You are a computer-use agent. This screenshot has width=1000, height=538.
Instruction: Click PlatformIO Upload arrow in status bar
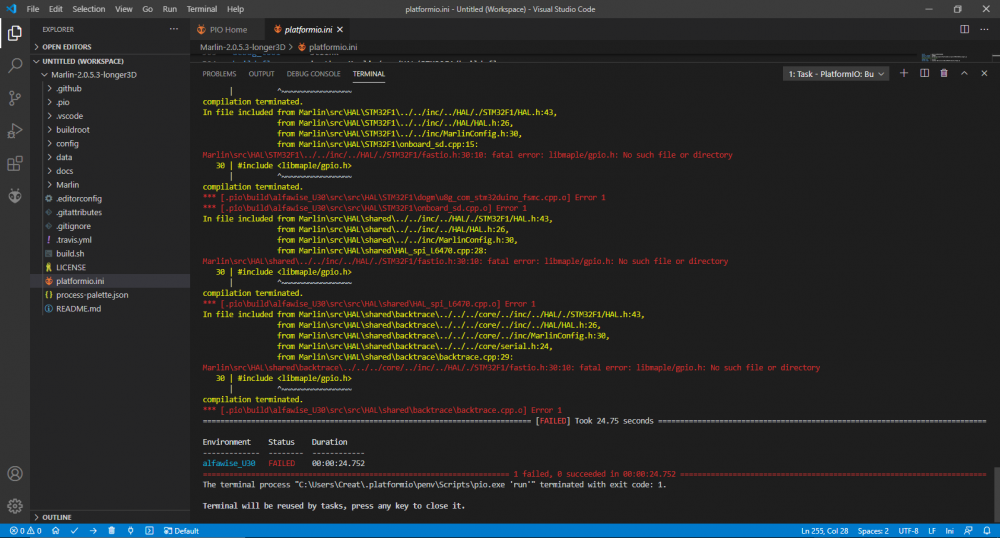[x=93, y=531]
